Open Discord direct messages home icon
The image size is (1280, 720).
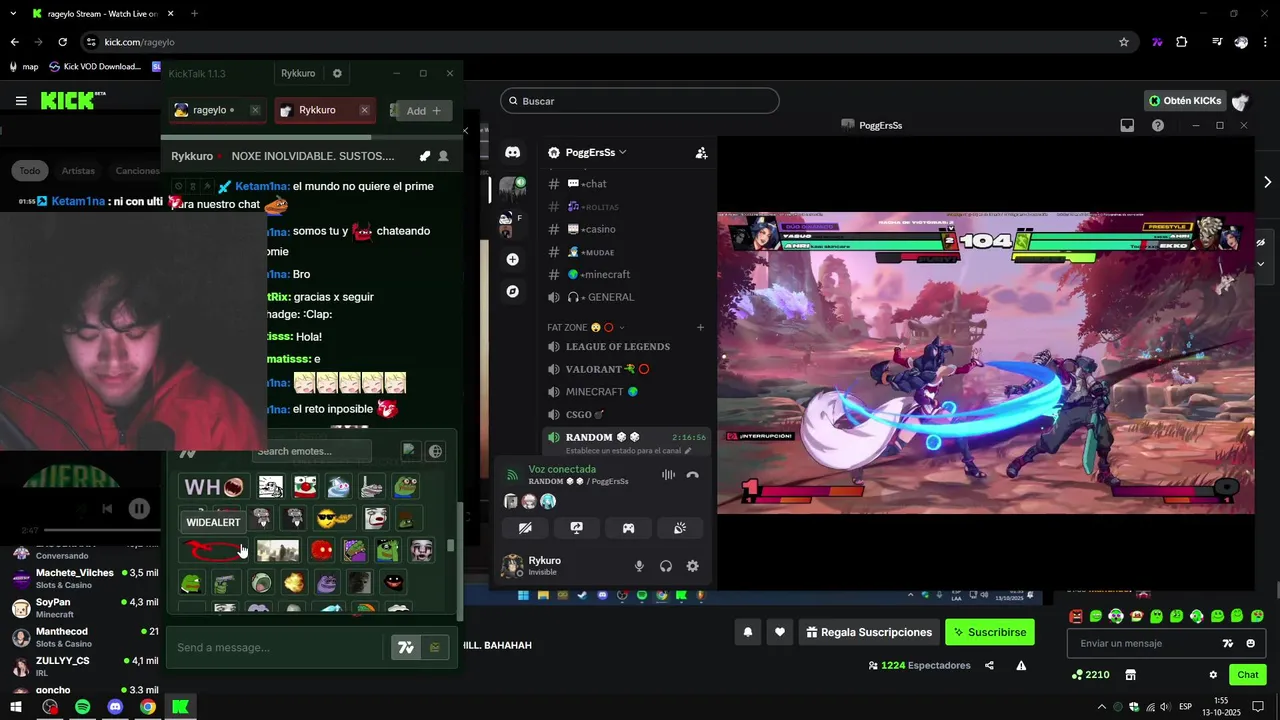coord(512,152)
